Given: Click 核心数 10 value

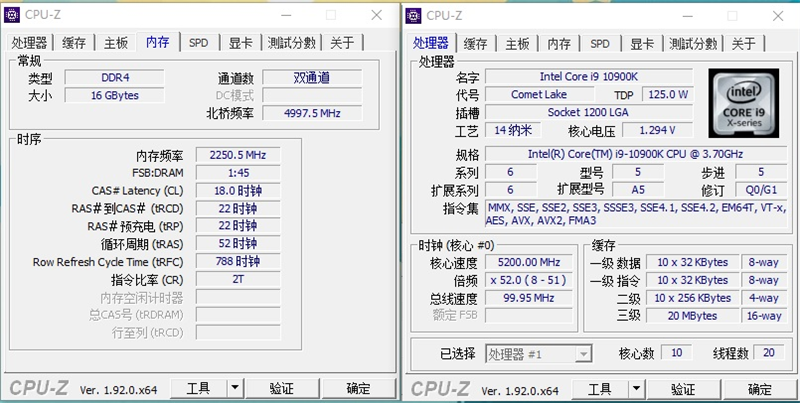Looking at the screenshot, I should tap(677, 352).
